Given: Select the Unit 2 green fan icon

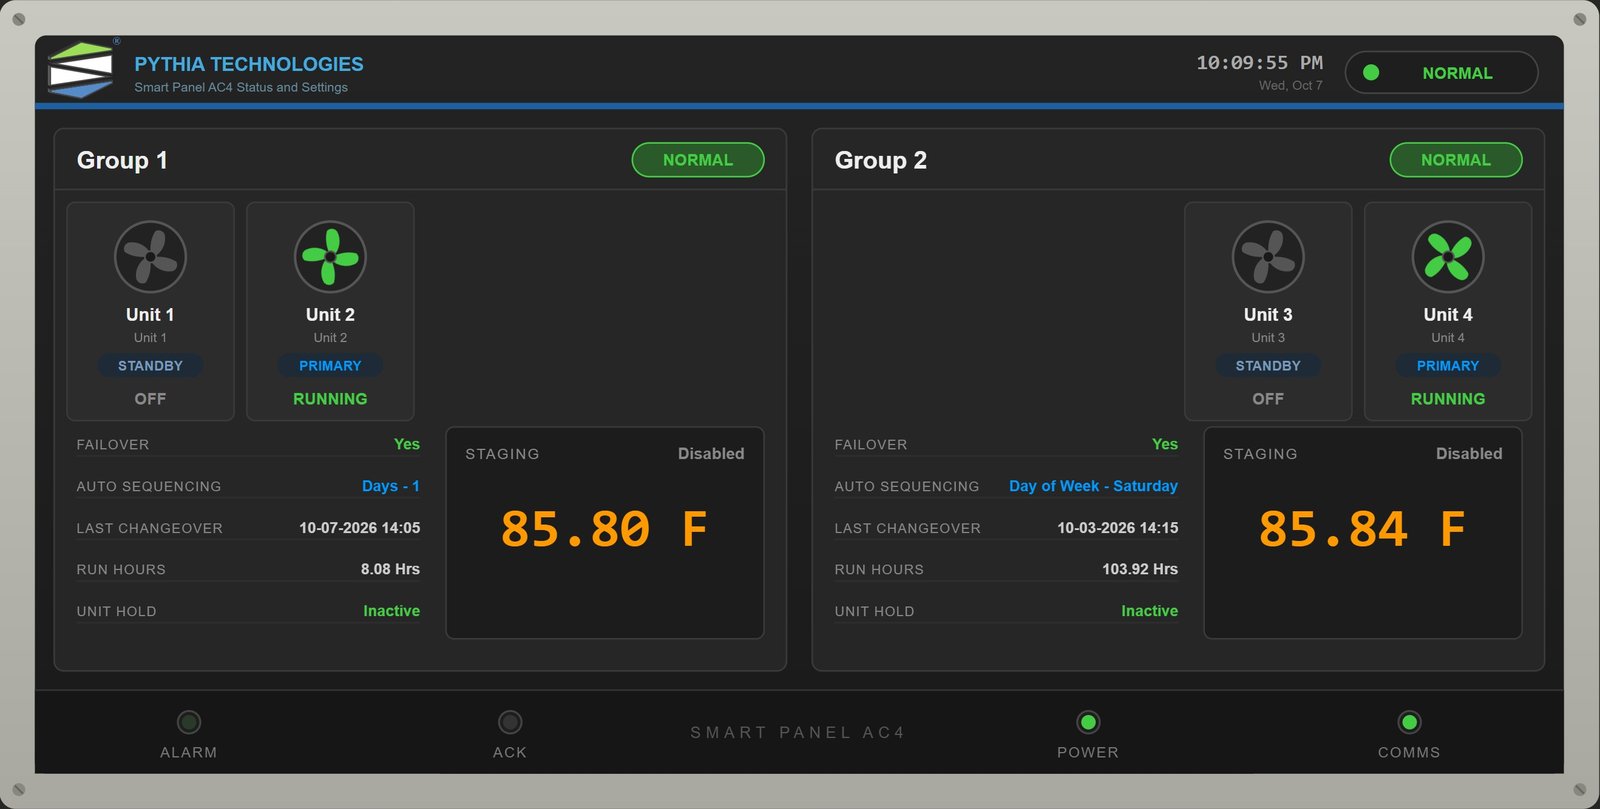Looking at the screenshot, I should point(330,257).
